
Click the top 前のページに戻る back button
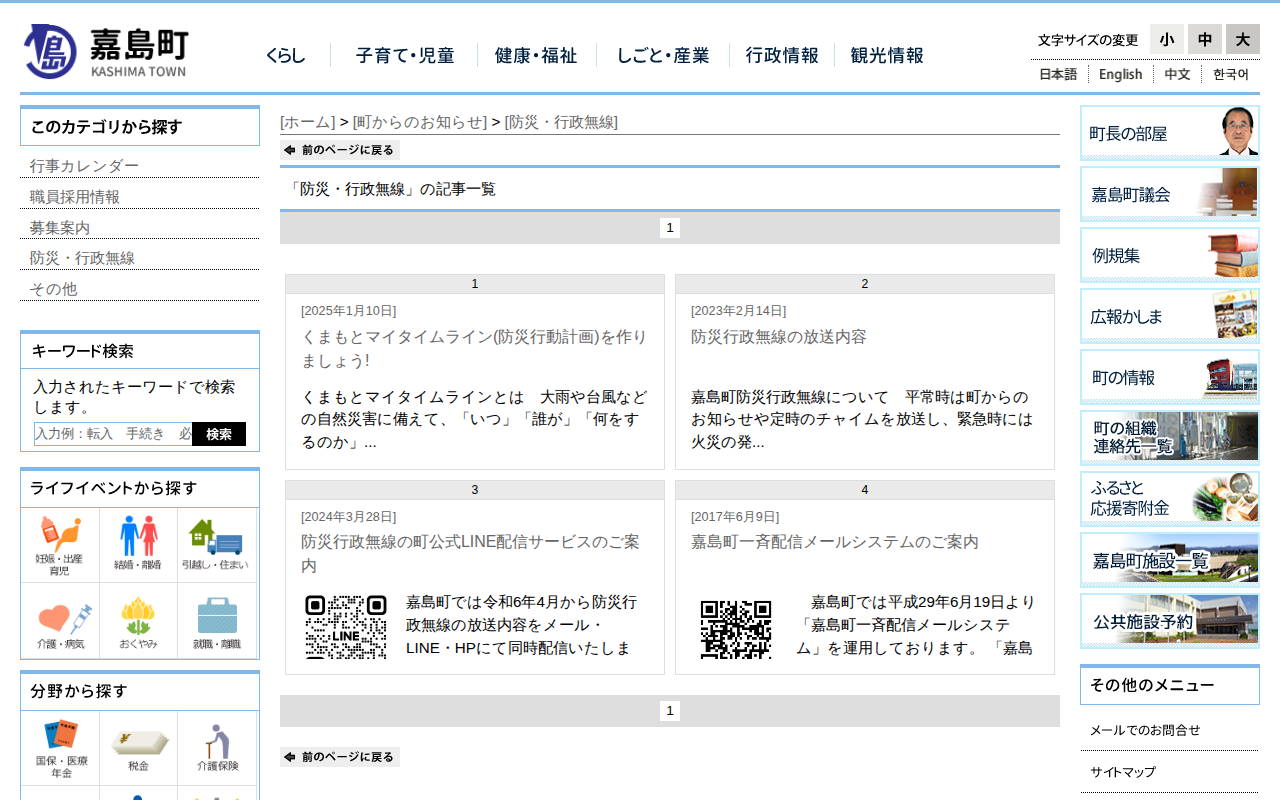click(340, 150)
